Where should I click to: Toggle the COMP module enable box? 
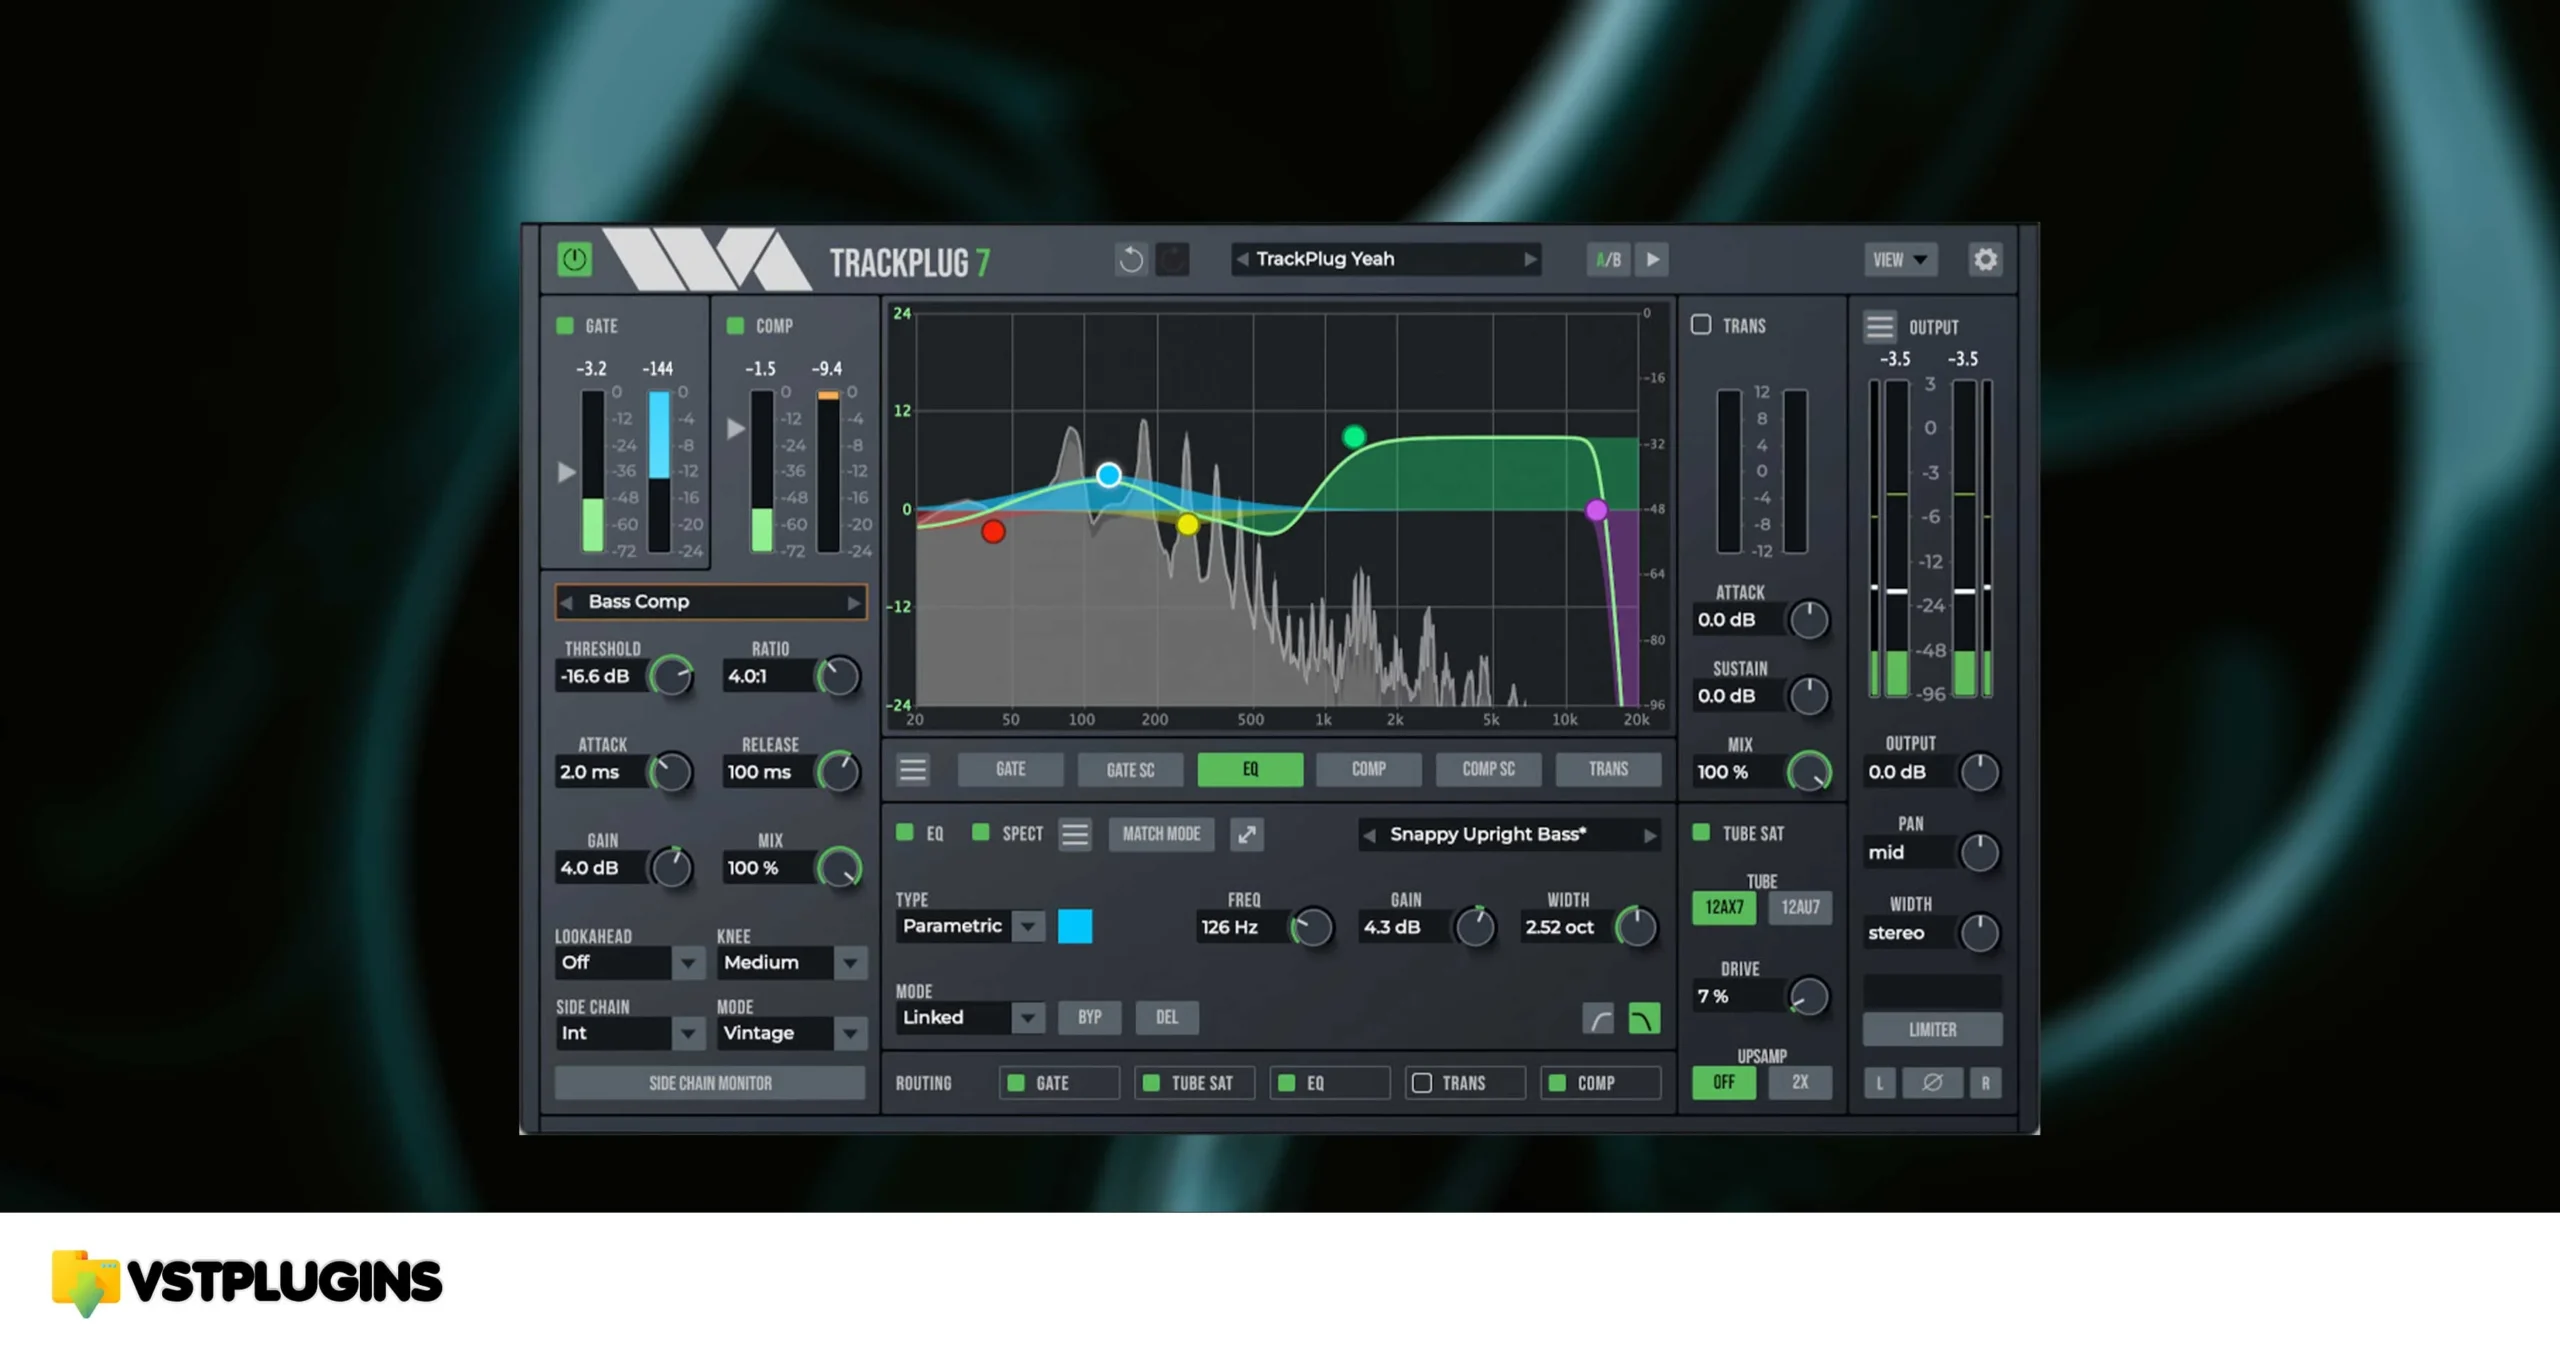click(x=735, y=326)
